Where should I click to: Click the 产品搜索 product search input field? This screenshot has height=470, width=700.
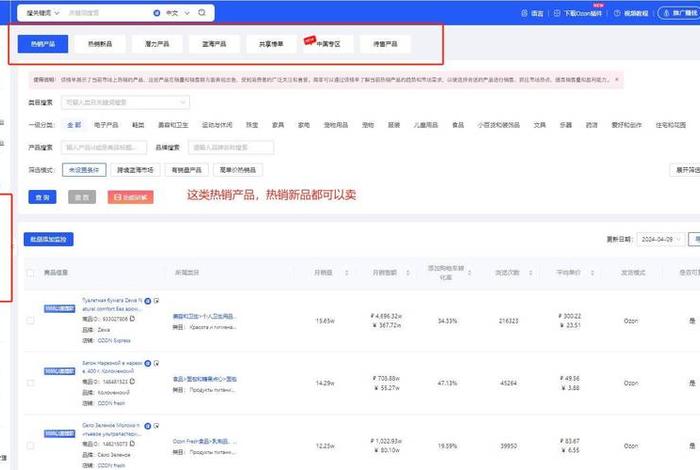[104, 147]
